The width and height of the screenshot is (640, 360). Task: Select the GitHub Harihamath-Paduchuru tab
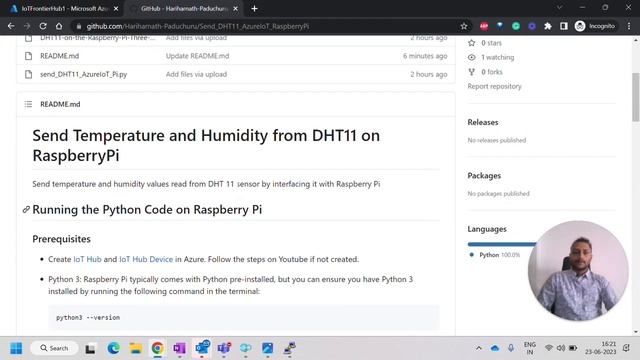tap(184, 9)
